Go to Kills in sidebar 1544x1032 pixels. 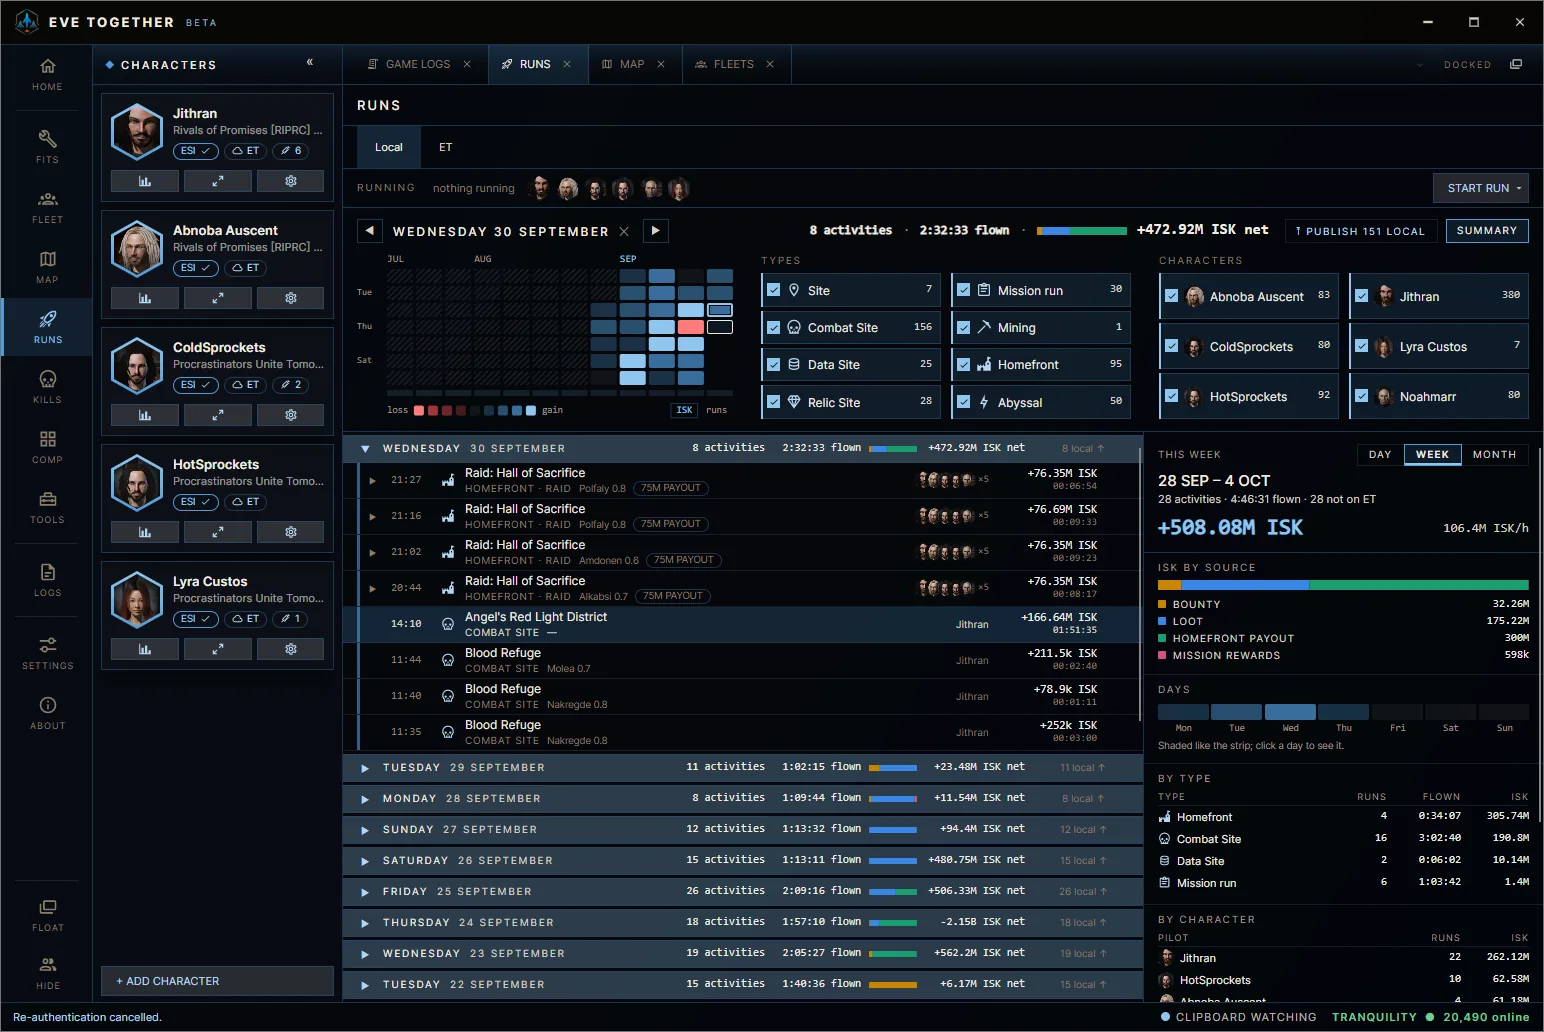tap(47, 386)
